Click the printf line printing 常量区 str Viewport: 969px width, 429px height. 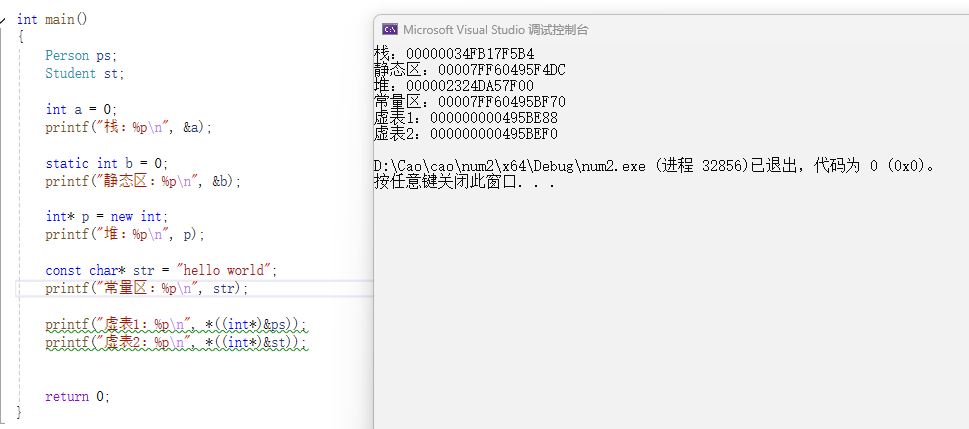[x=146, y=288]
